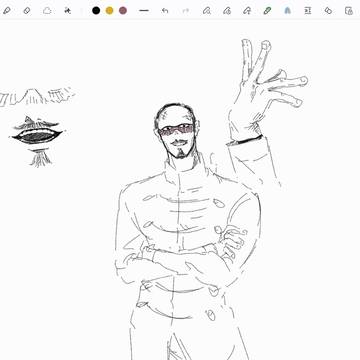Undo the last stroke
The image size is (360, 360).
coord(165,11)
